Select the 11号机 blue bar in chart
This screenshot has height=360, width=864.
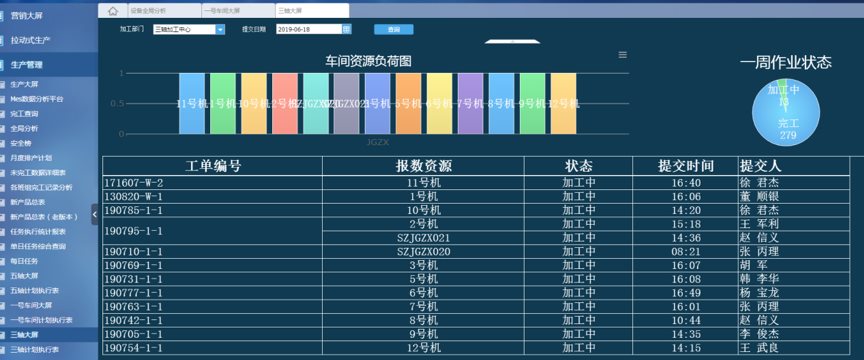coord(192,104)
